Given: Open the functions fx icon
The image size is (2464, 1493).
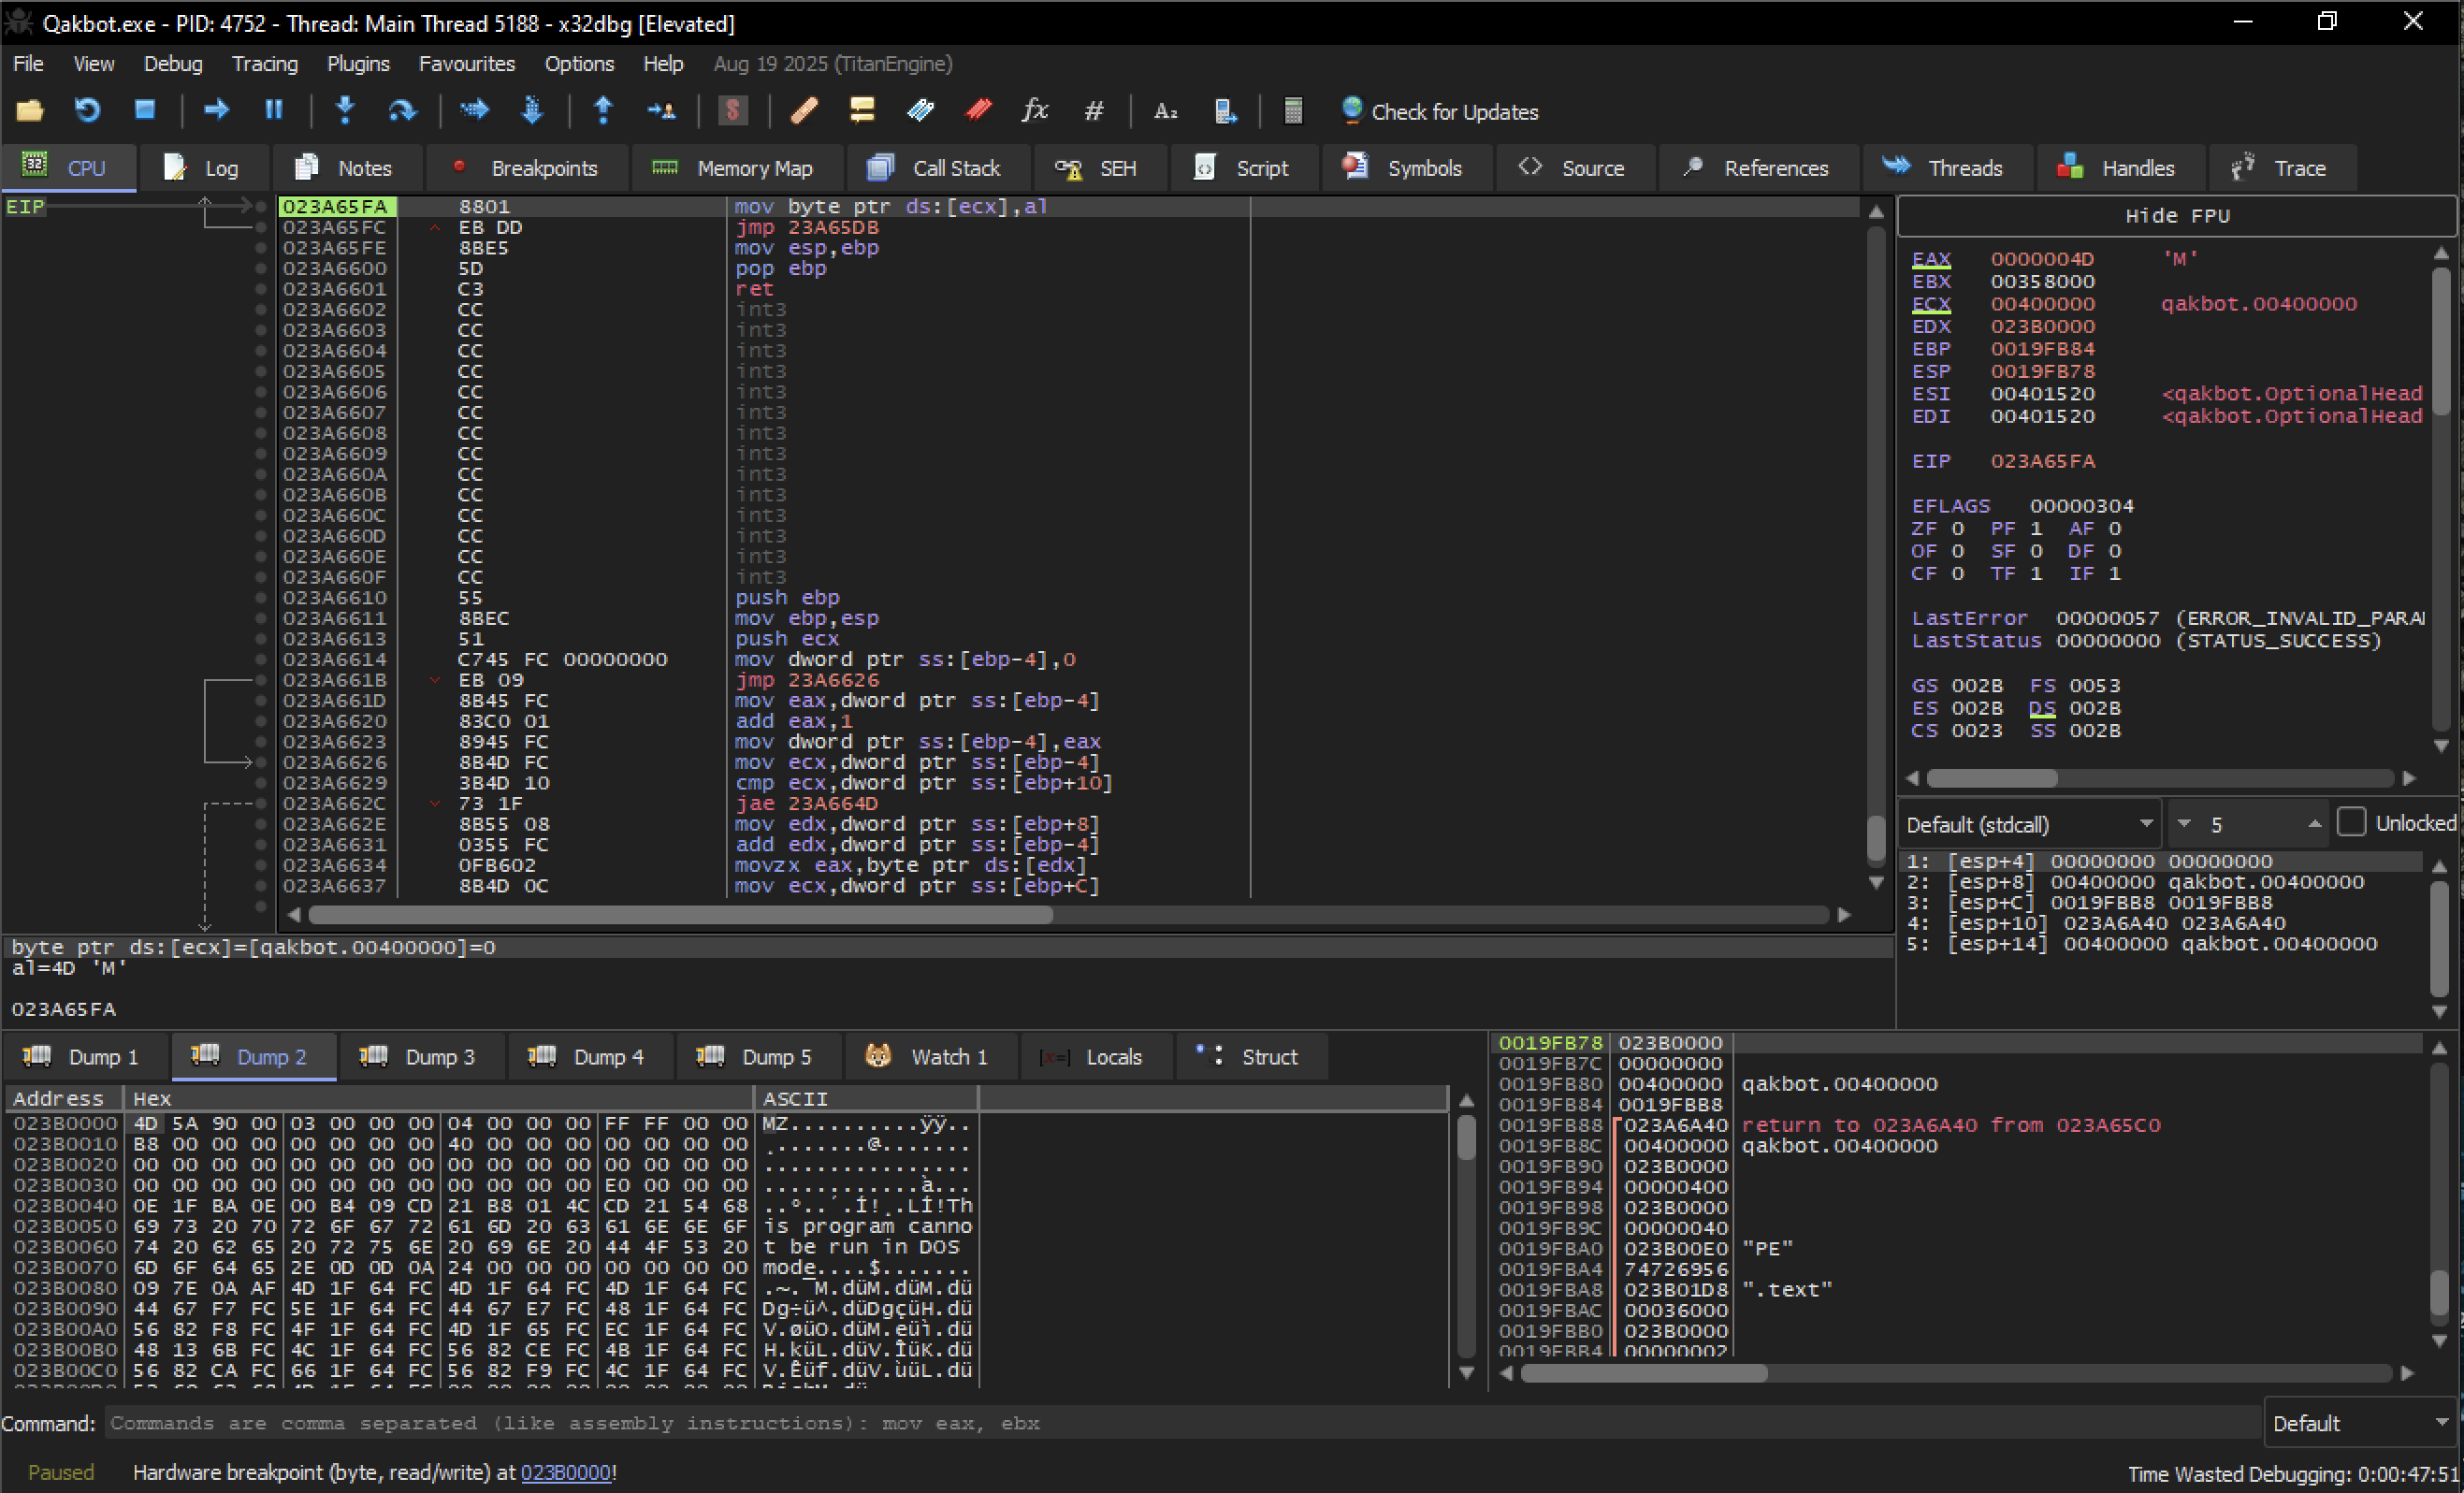Looking at the screenshot, I should pyautogui.click(x=1035, y=110).
